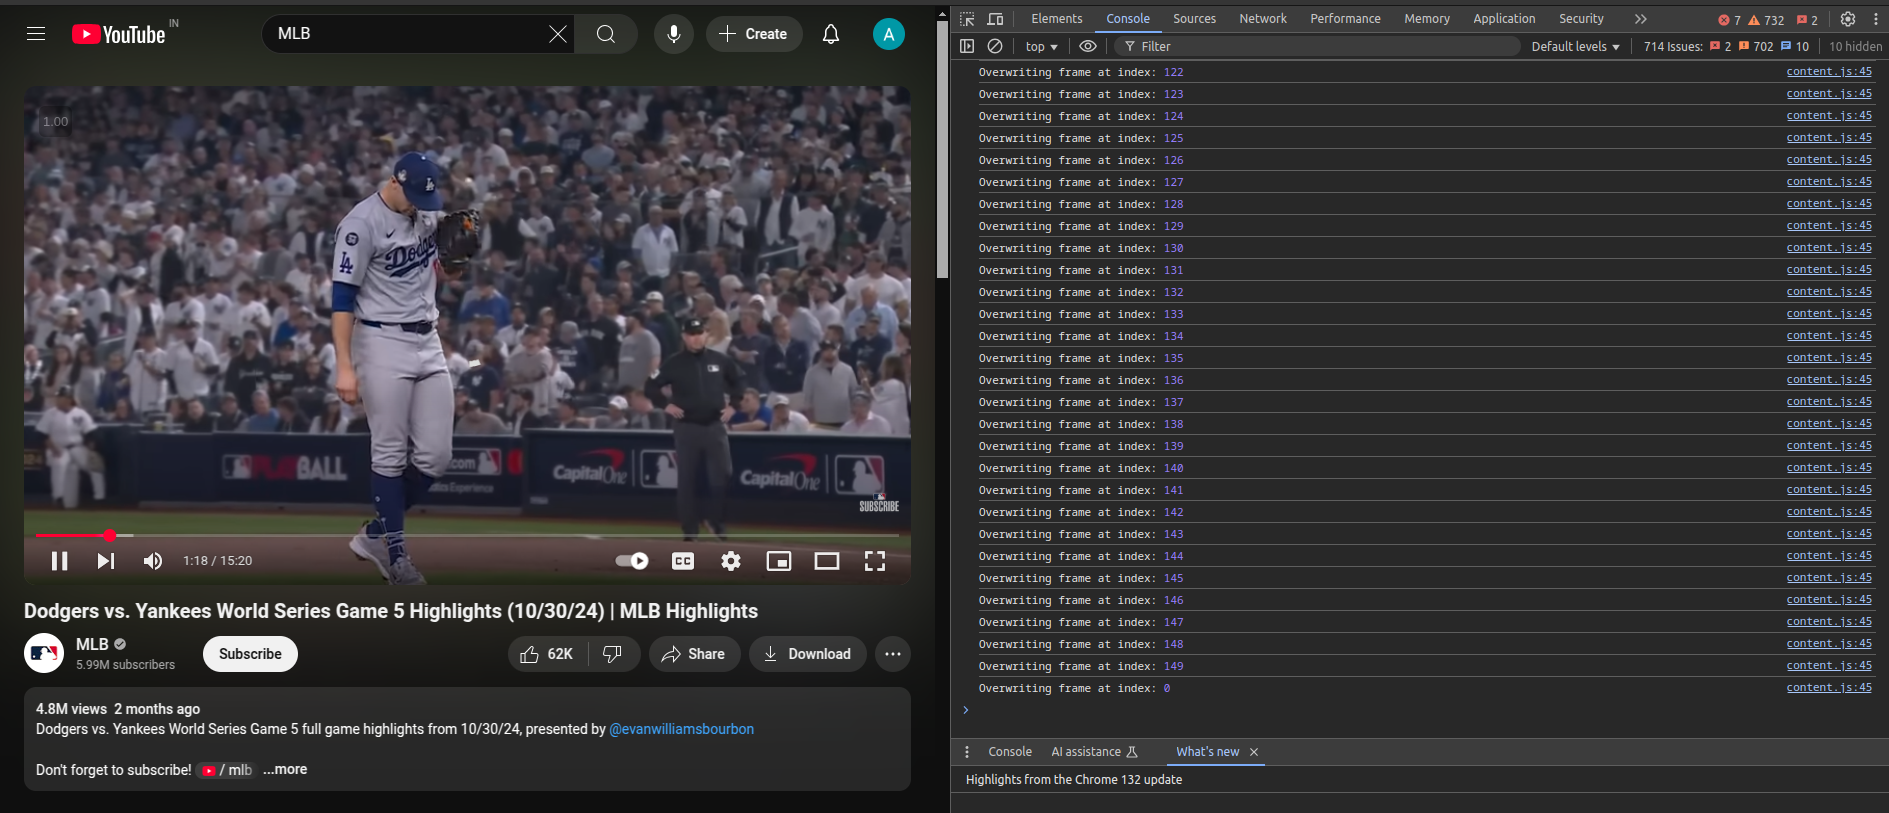Click log text 'Overwriting frame at index: 135'
1889x813 pixels.
point(1081,358)
